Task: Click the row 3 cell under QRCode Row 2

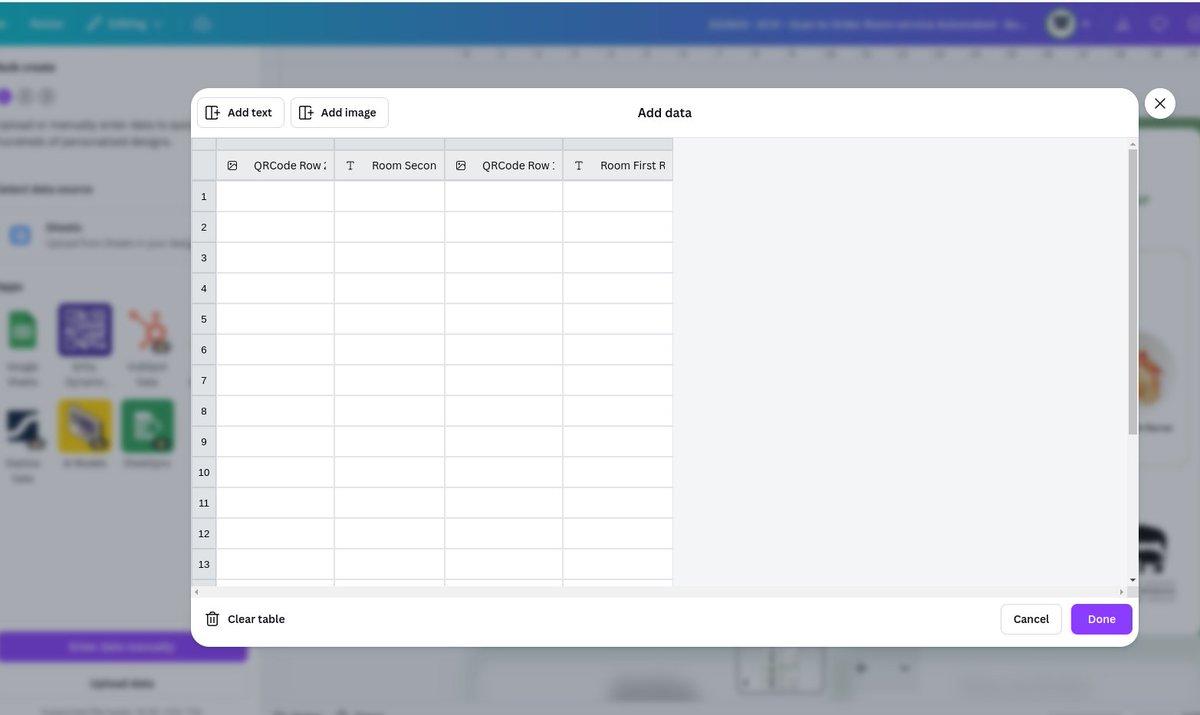Action: pos(275,258)
